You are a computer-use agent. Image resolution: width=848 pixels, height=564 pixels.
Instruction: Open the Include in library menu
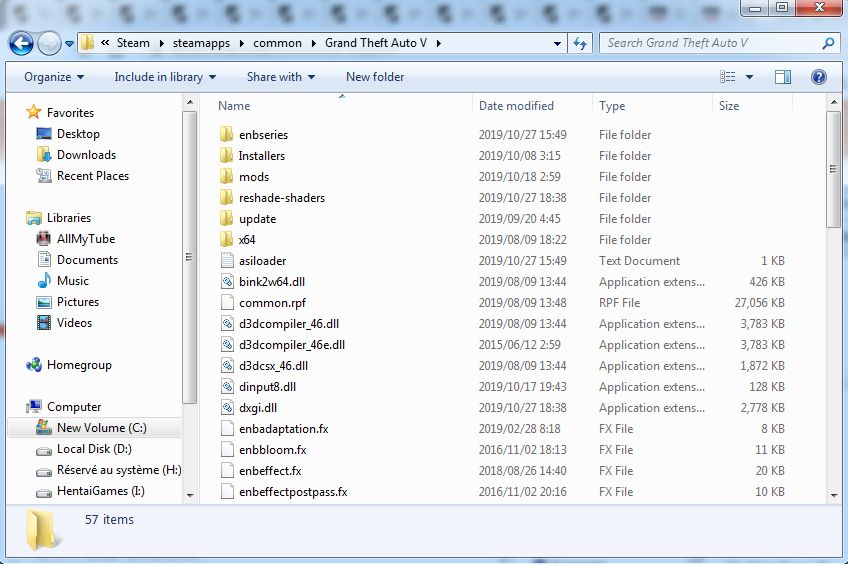165,77
